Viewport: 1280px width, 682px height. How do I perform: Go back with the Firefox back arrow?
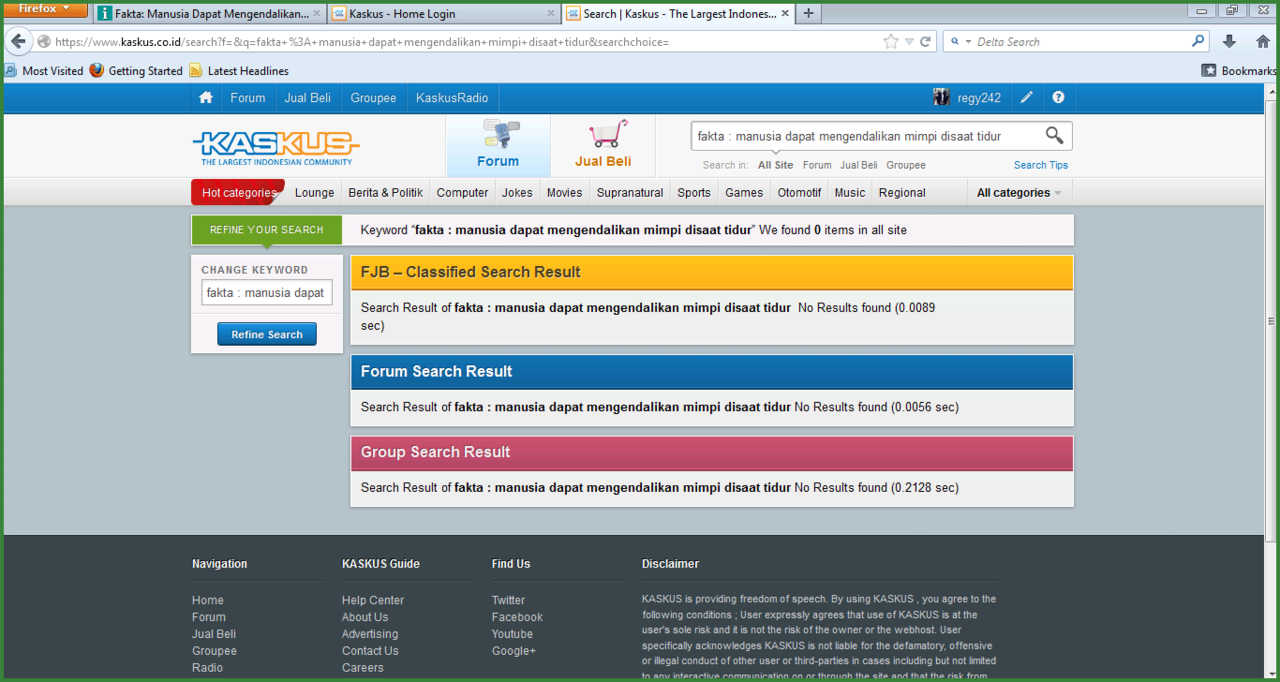[18, 42]
